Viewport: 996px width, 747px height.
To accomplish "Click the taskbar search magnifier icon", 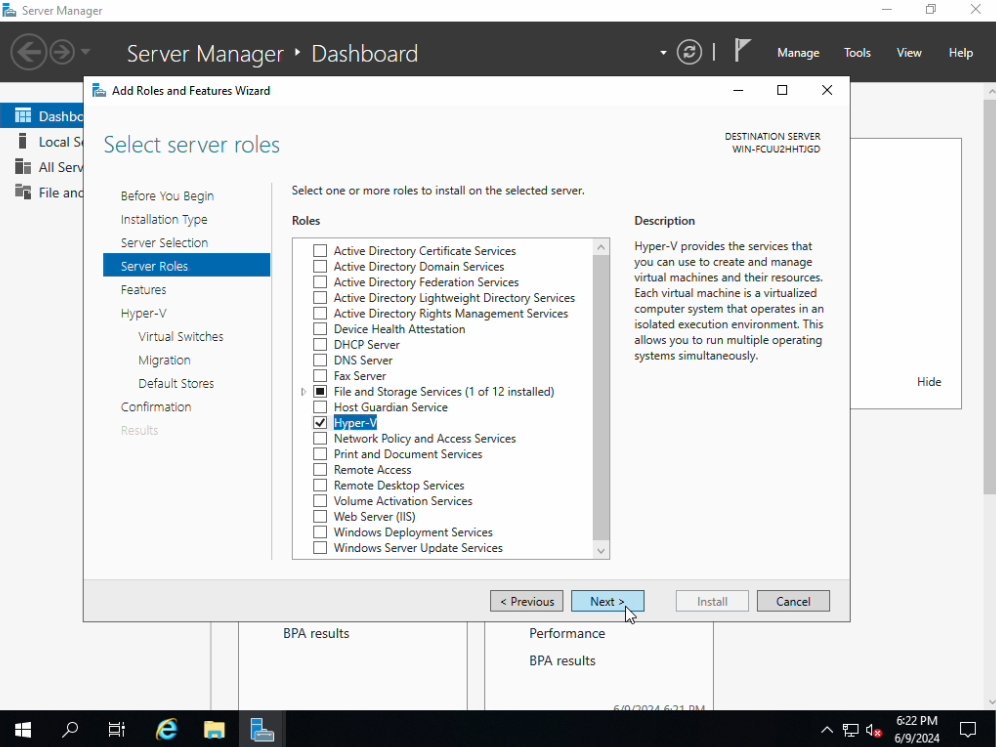I will tap(70, 729).
